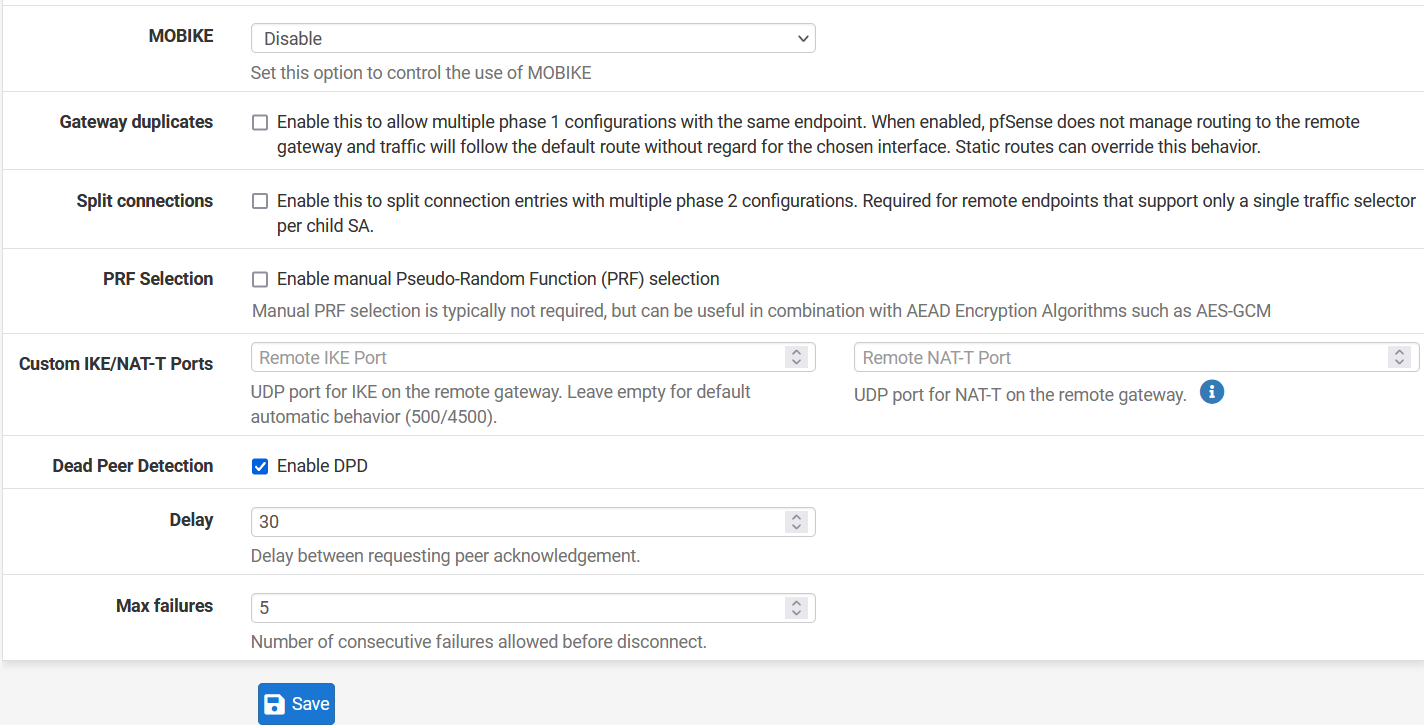This screenshot has height=725, width=1424.
Task: Adjust the Delay spinner arrows
Action: [x=796, y=522]
